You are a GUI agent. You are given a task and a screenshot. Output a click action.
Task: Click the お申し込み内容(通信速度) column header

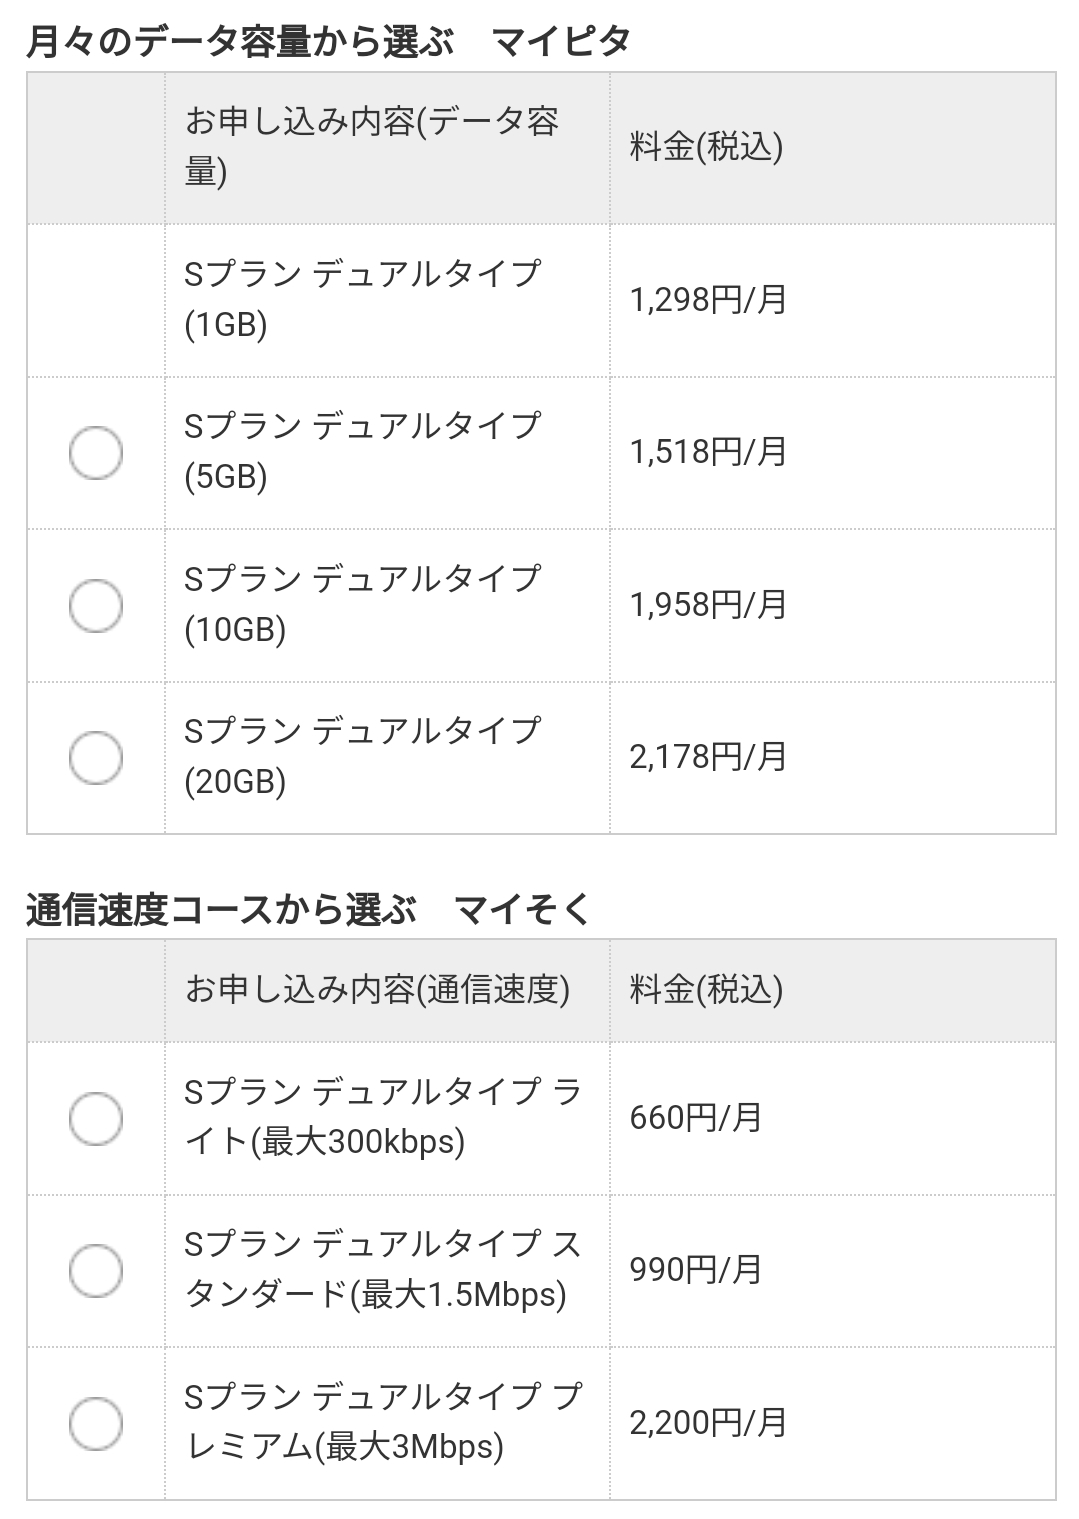pos(377,990)
